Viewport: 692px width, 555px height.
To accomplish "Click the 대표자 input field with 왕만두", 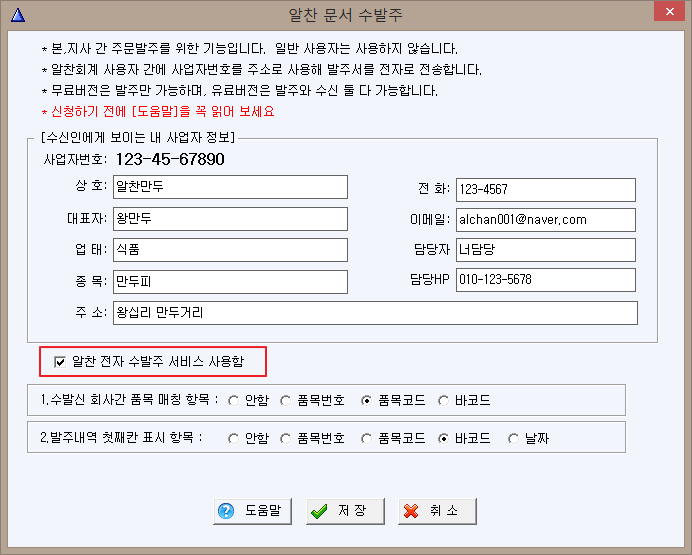I will pyautogui.click(x=230, y=219).
